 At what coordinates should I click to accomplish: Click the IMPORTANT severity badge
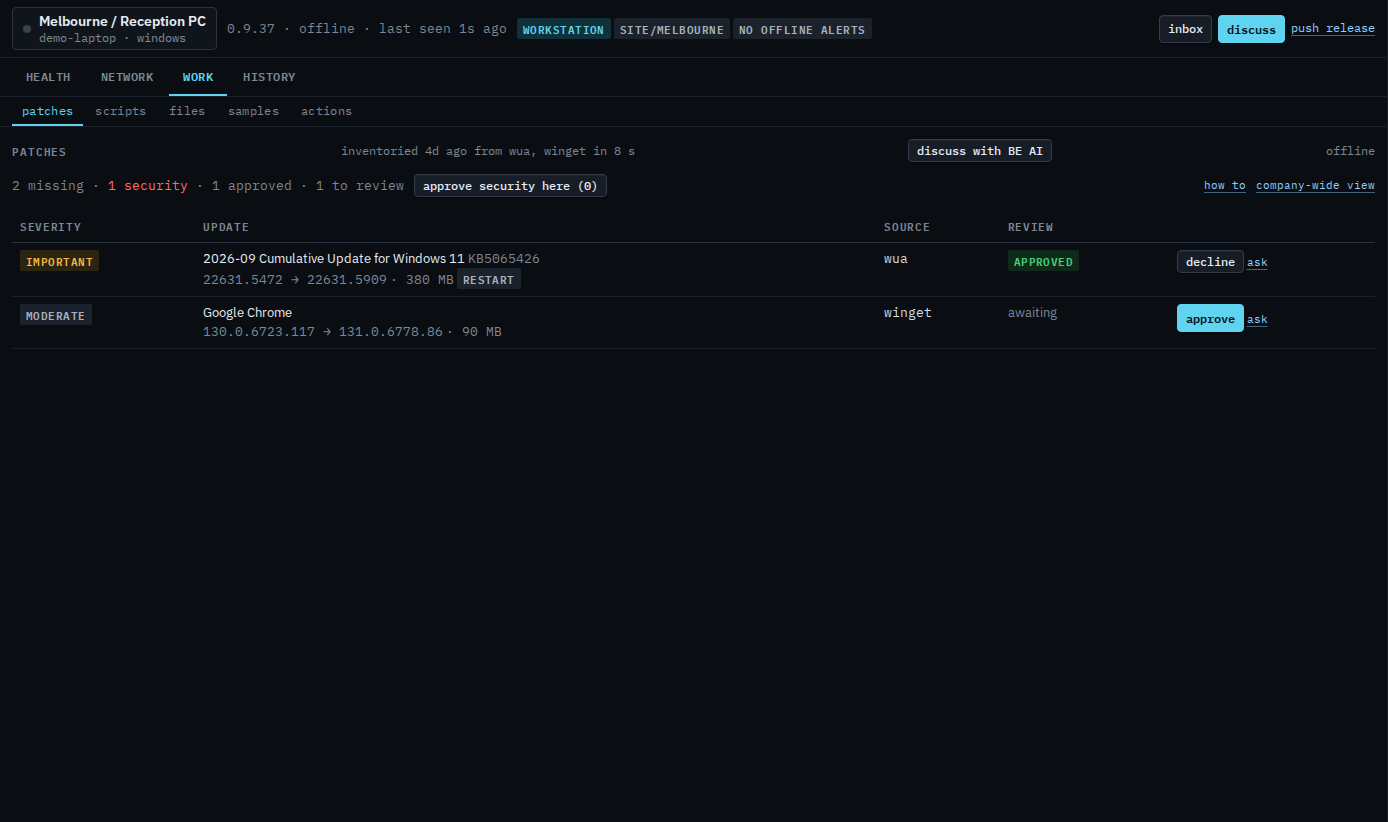[x=60, y=262]
